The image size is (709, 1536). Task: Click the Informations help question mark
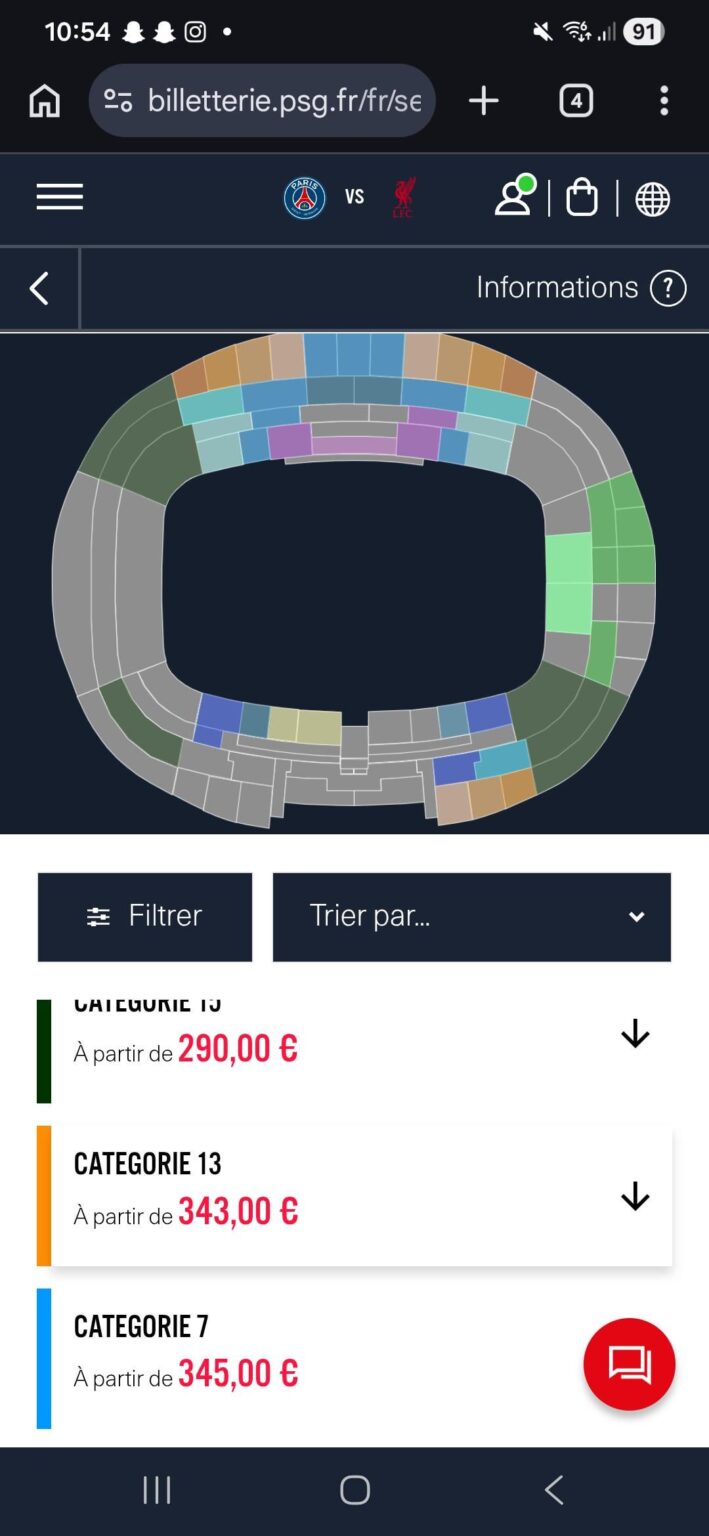pos(666,287)
